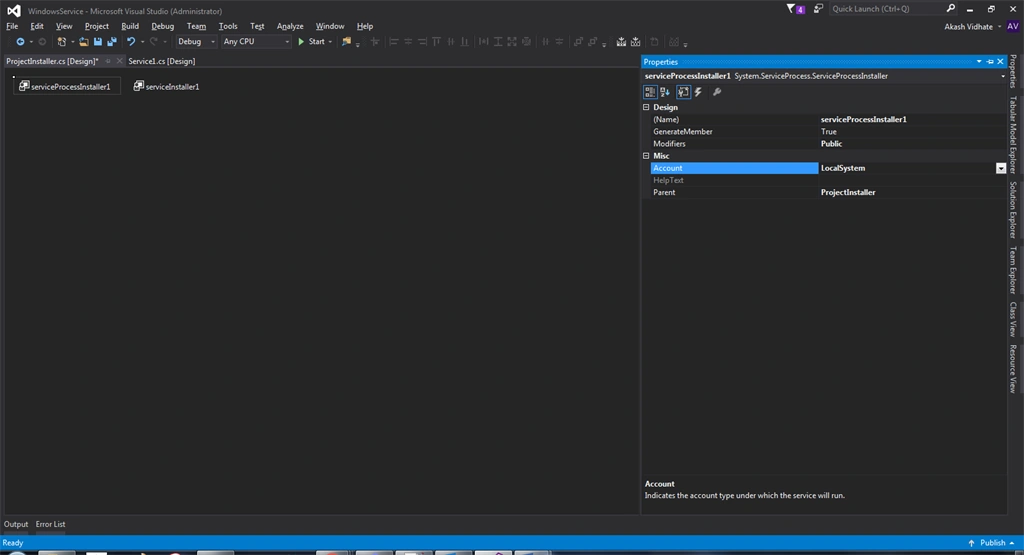Switch to the Service1.cs [Design] tab
Image resolution: width=1024 pixels, height=555 pixels.
coord(161,61)
